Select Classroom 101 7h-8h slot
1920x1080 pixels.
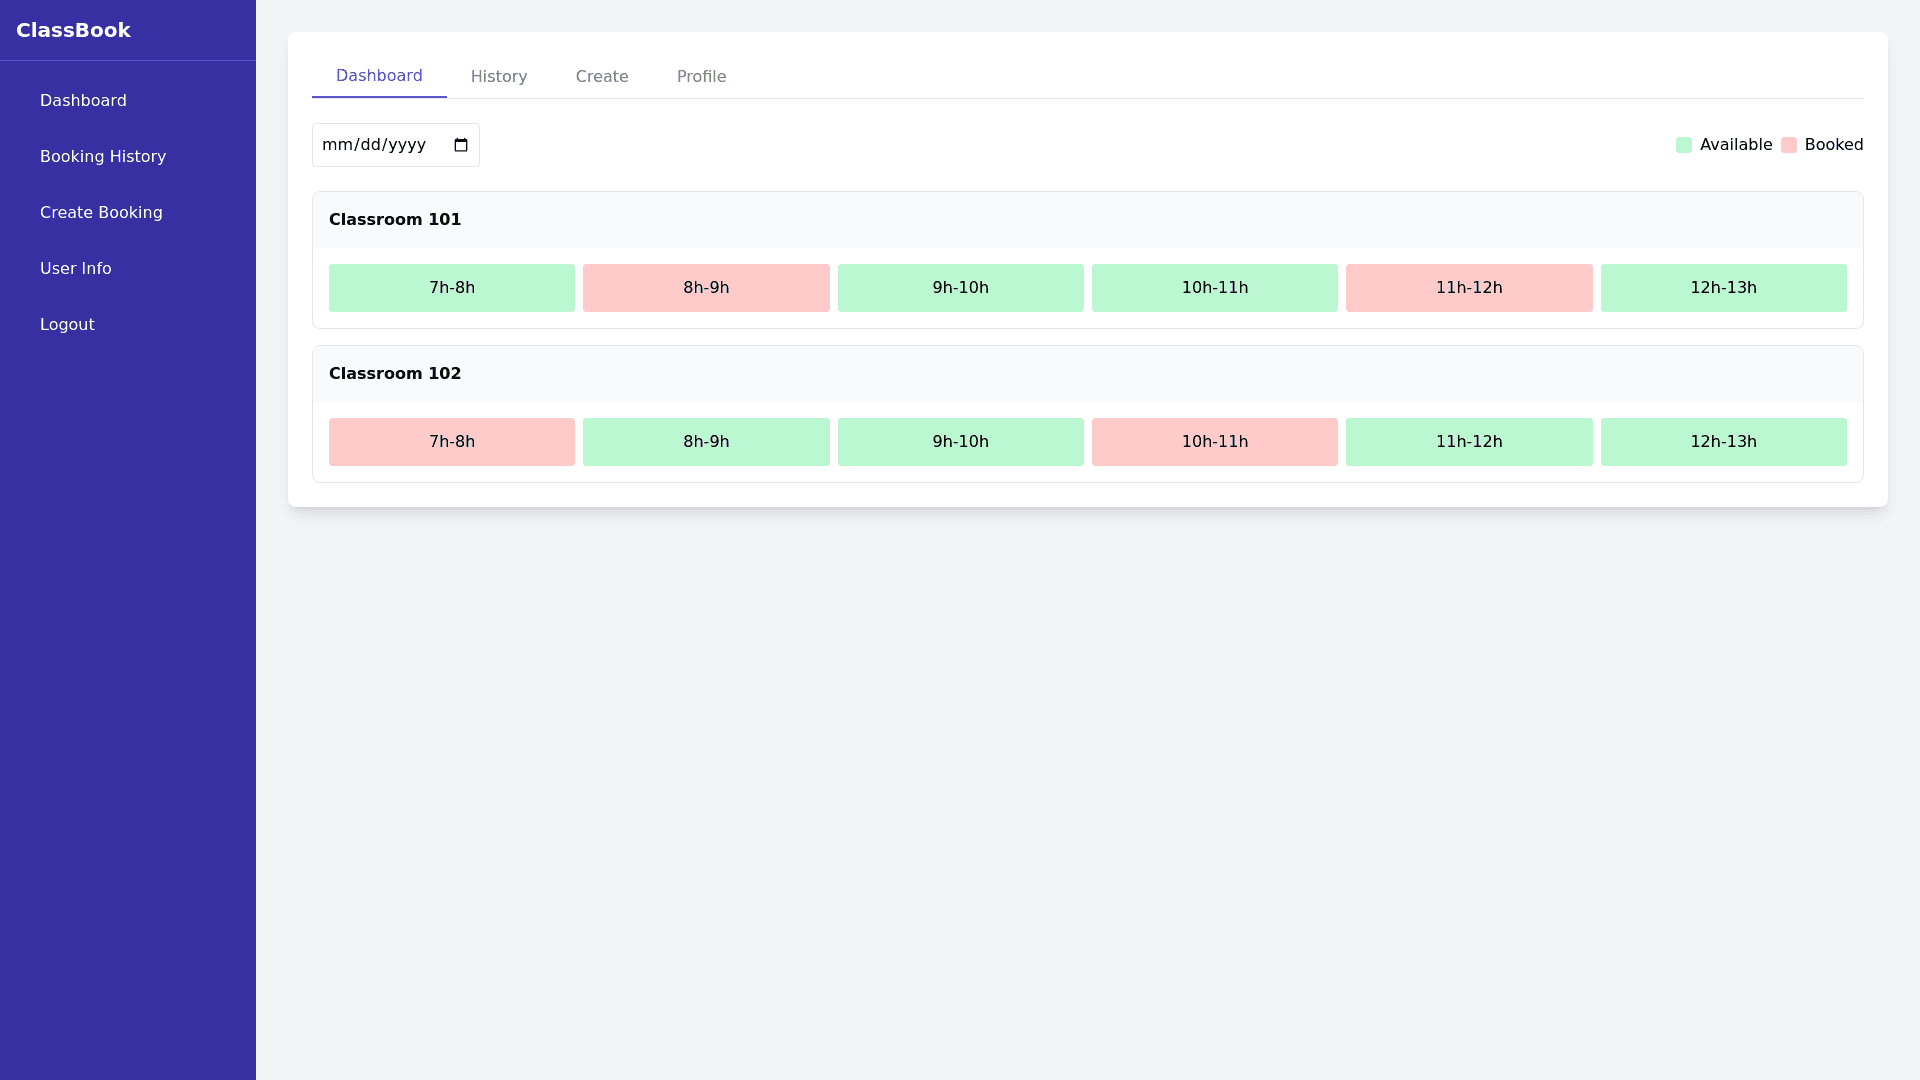coord(452,288)
